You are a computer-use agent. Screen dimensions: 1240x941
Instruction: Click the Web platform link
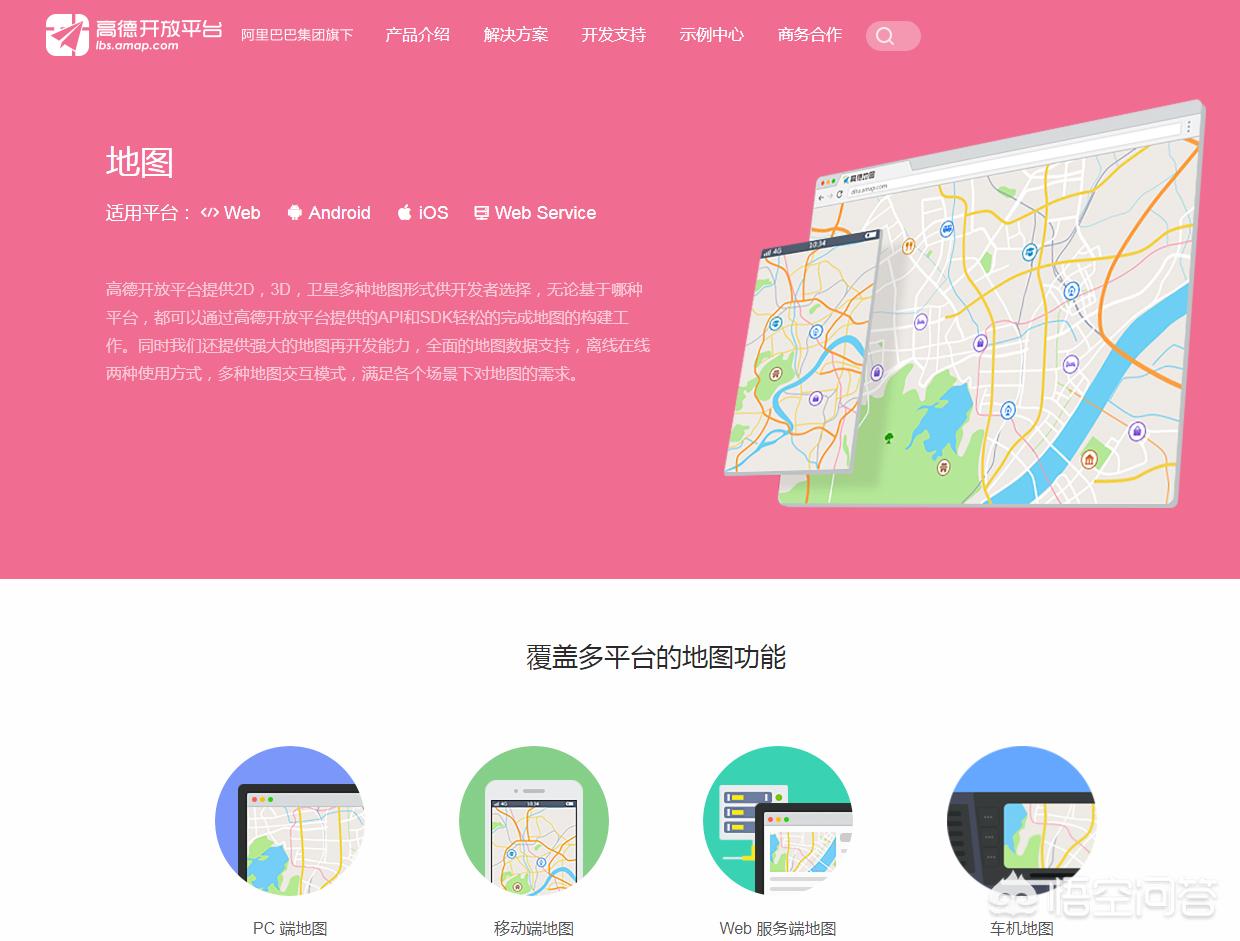(x=242, y=213)
